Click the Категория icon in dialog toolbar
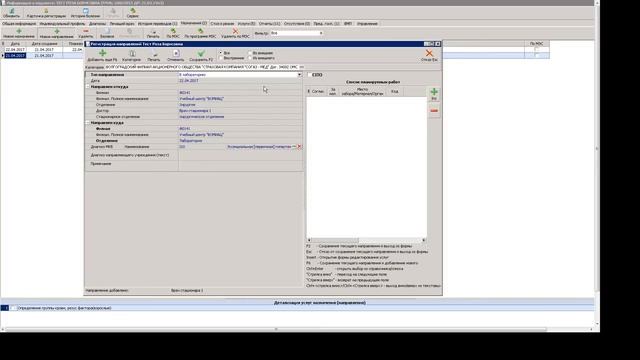This screenshot has height=360, width=640. pos(131,56)
